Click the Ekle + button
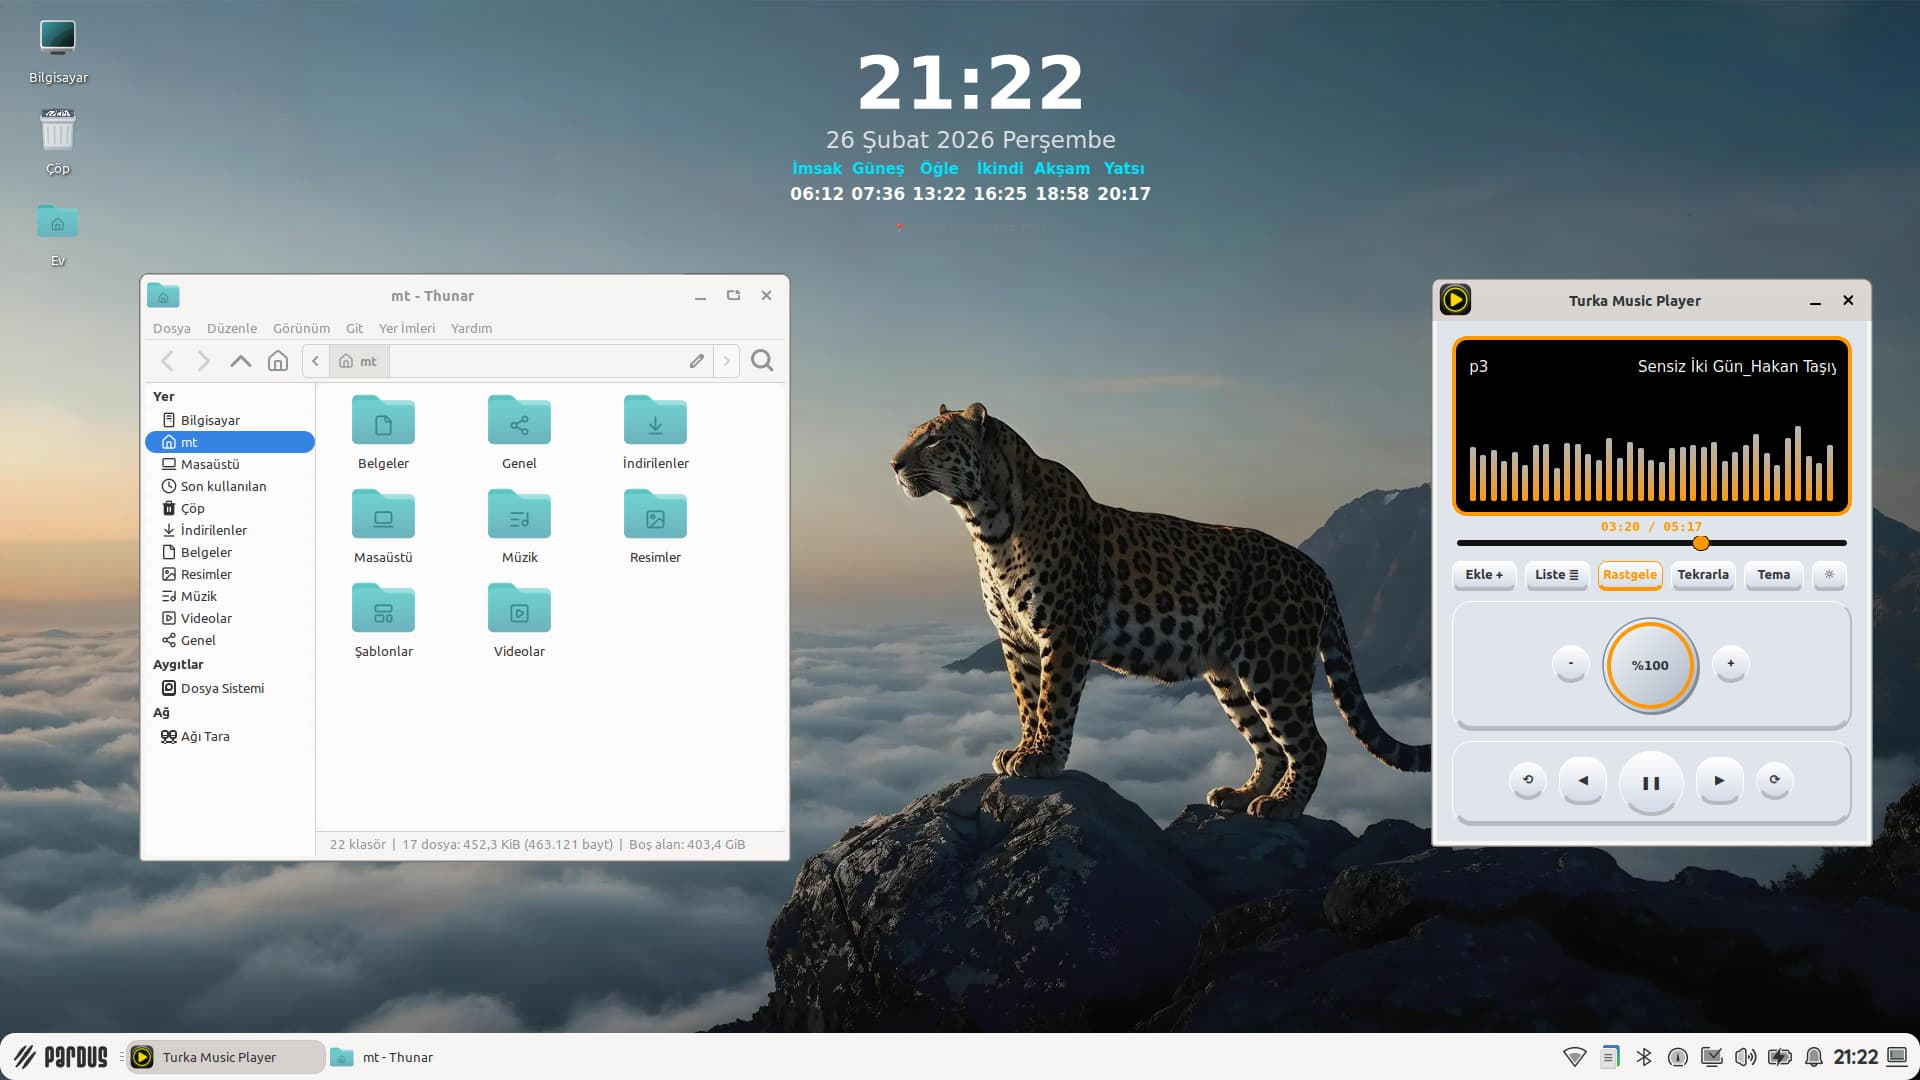Viewport: 1920px width, 1080px height. coord(1484,575)
